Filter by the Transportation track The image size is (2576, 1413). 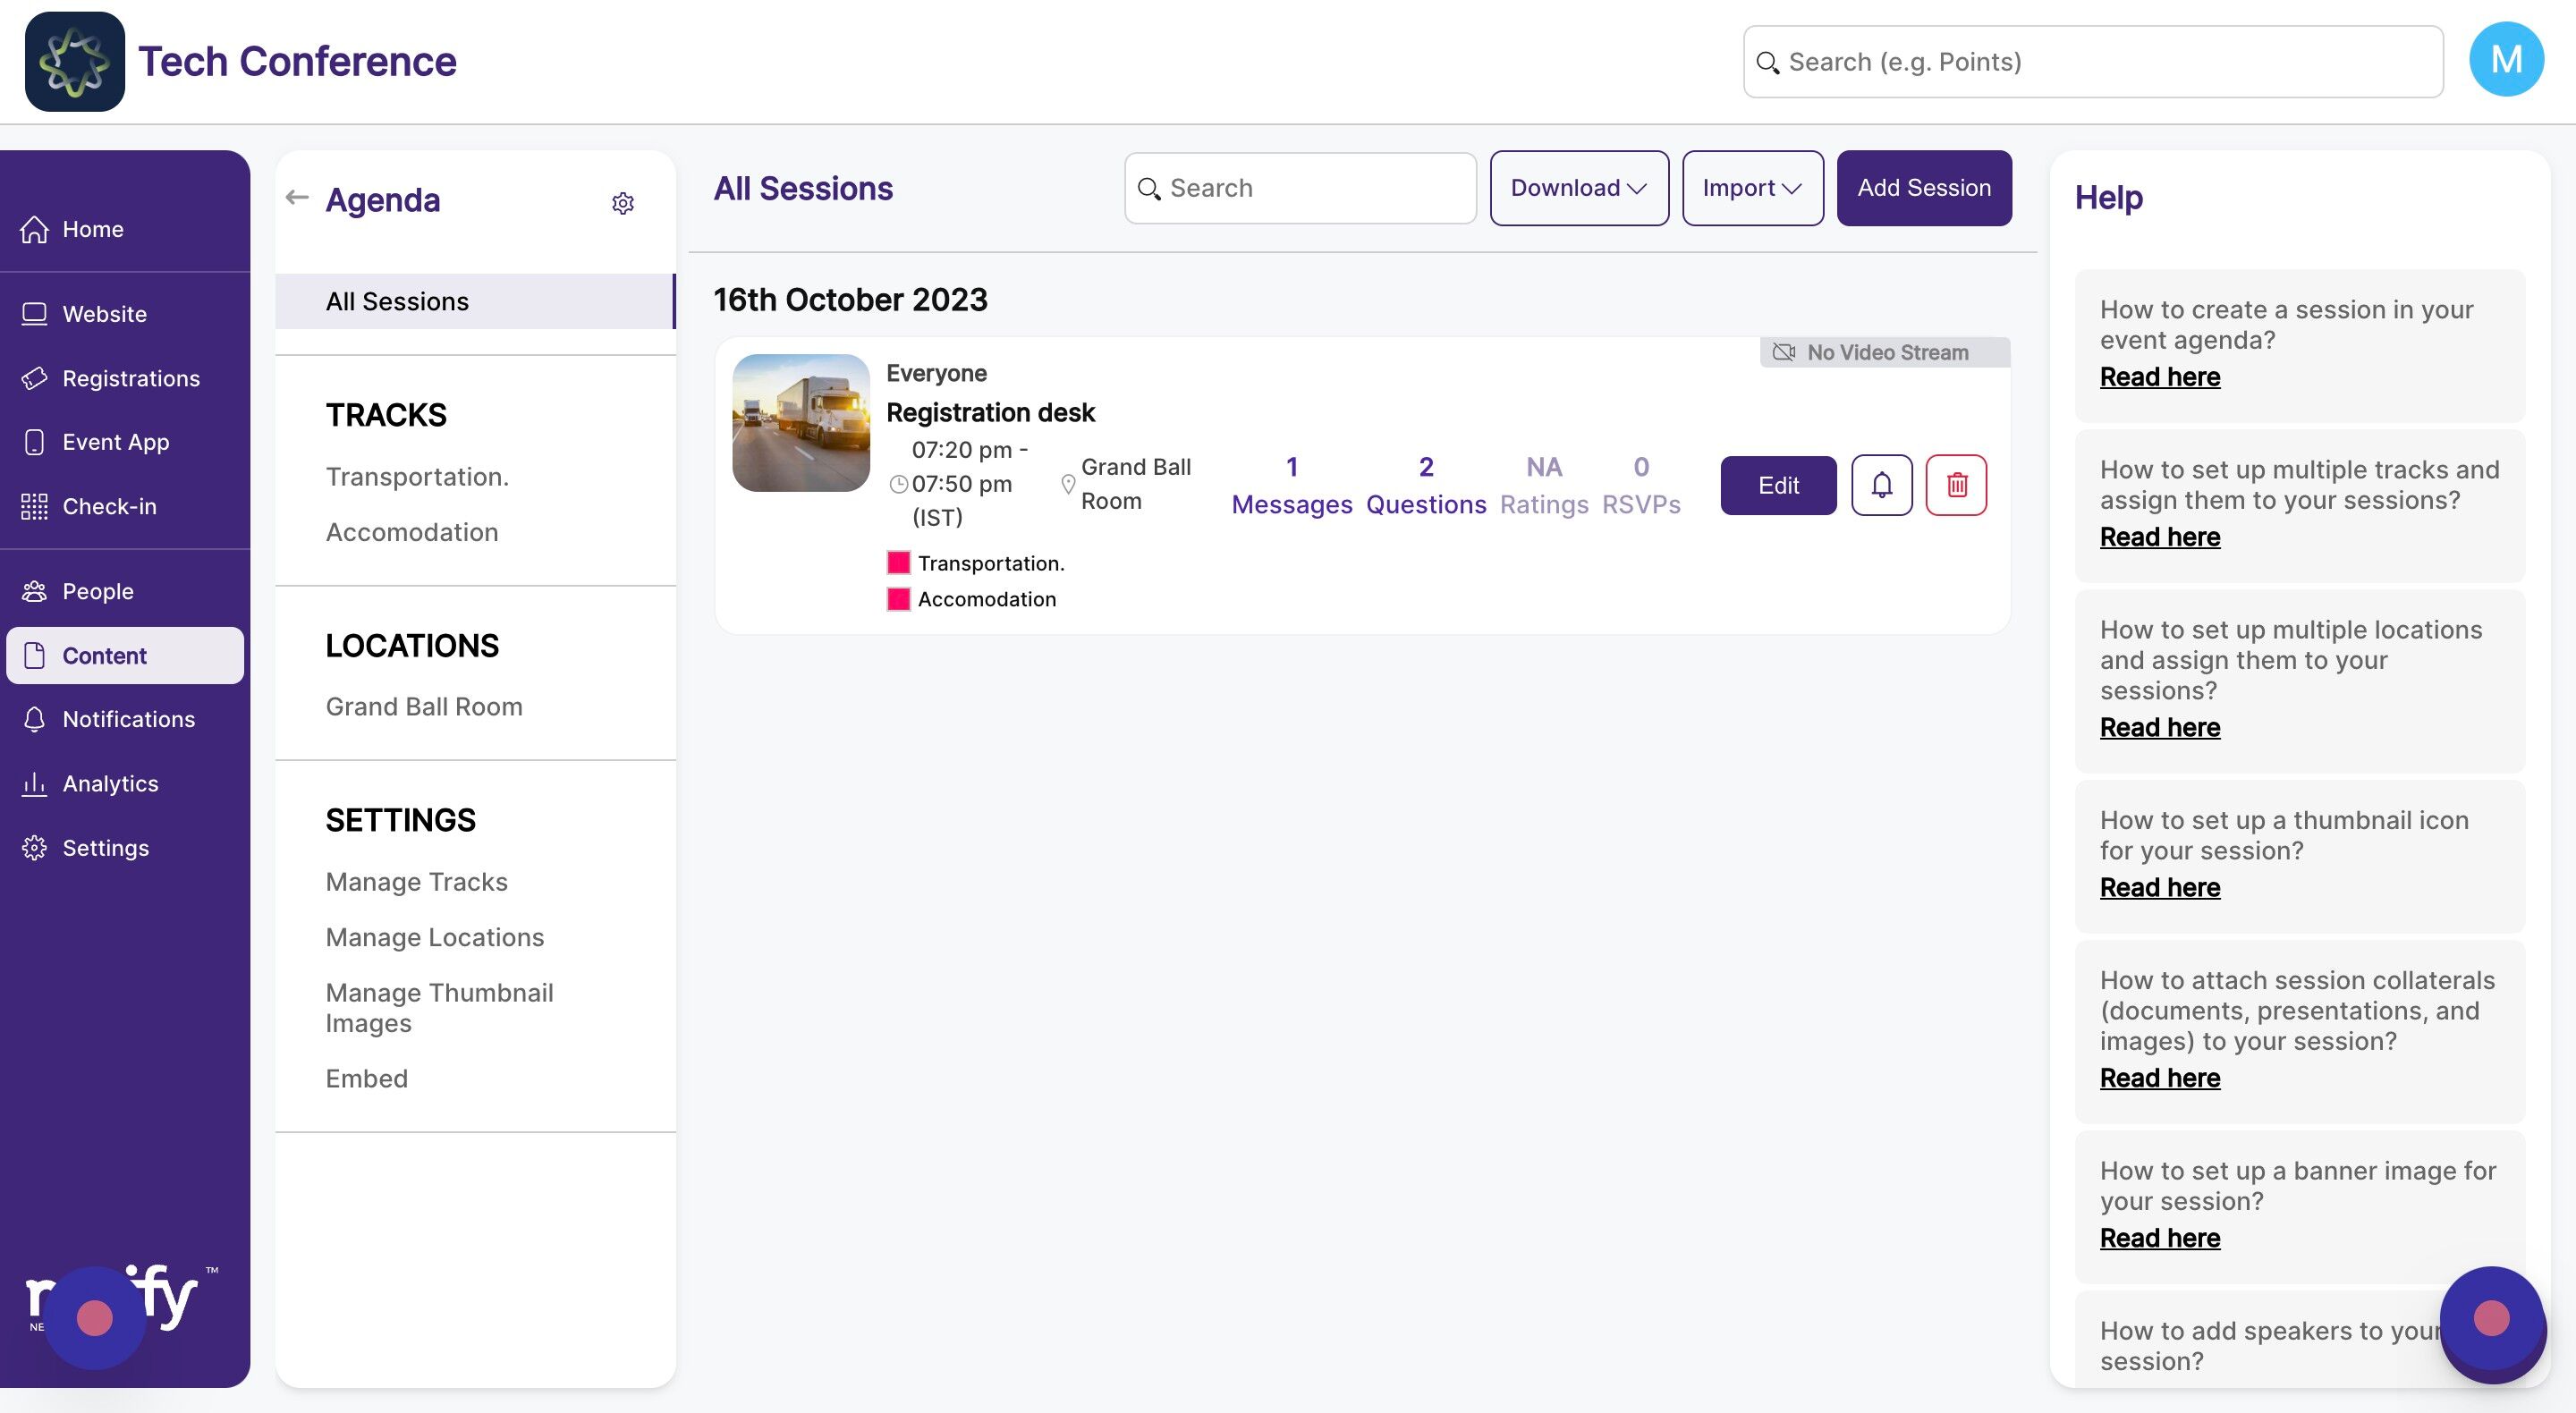click(x=417, y=477)
